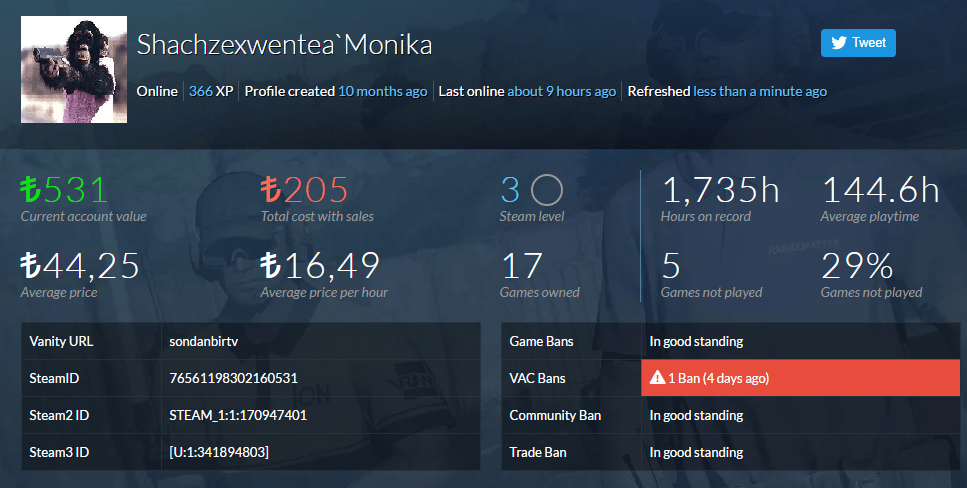
Task: Click Trade Ban 'In good standing' status
Action: (x=696, y=452)
